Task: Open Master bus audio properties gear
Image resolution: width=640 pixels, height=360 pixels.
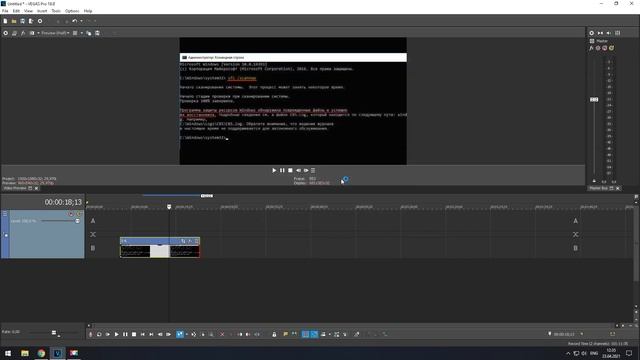Action: (591, 33)
